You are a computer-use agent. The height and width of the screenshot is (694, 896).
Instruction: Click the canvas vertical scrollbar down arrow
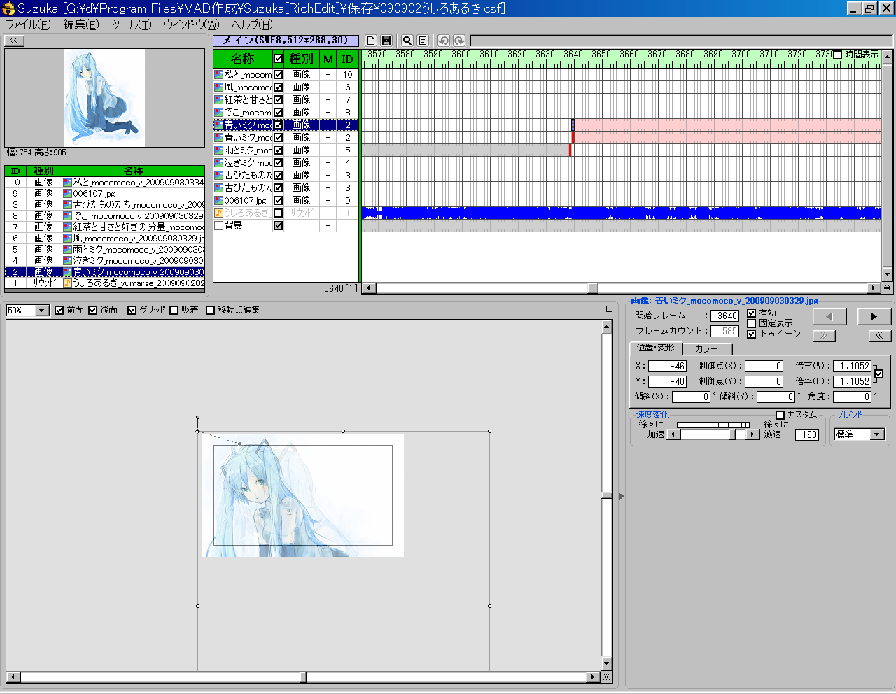pyautogui.click(x=606, y=663)
